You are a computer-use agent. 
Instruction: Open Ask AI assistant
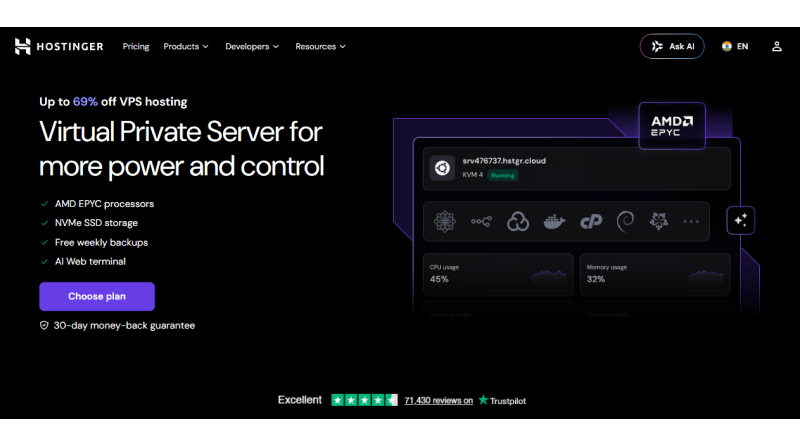point(672,46)
